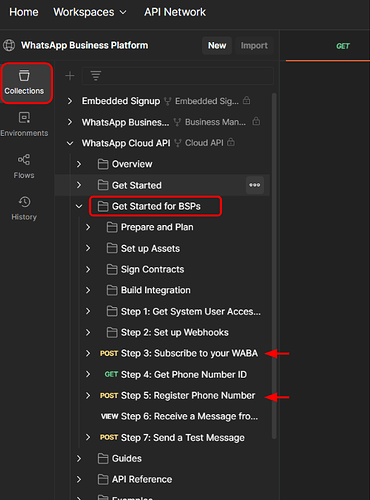Image resolution: width=370 pixels, height=500 pixels.
Task: Click the Import button
Action: pos(254,46)
